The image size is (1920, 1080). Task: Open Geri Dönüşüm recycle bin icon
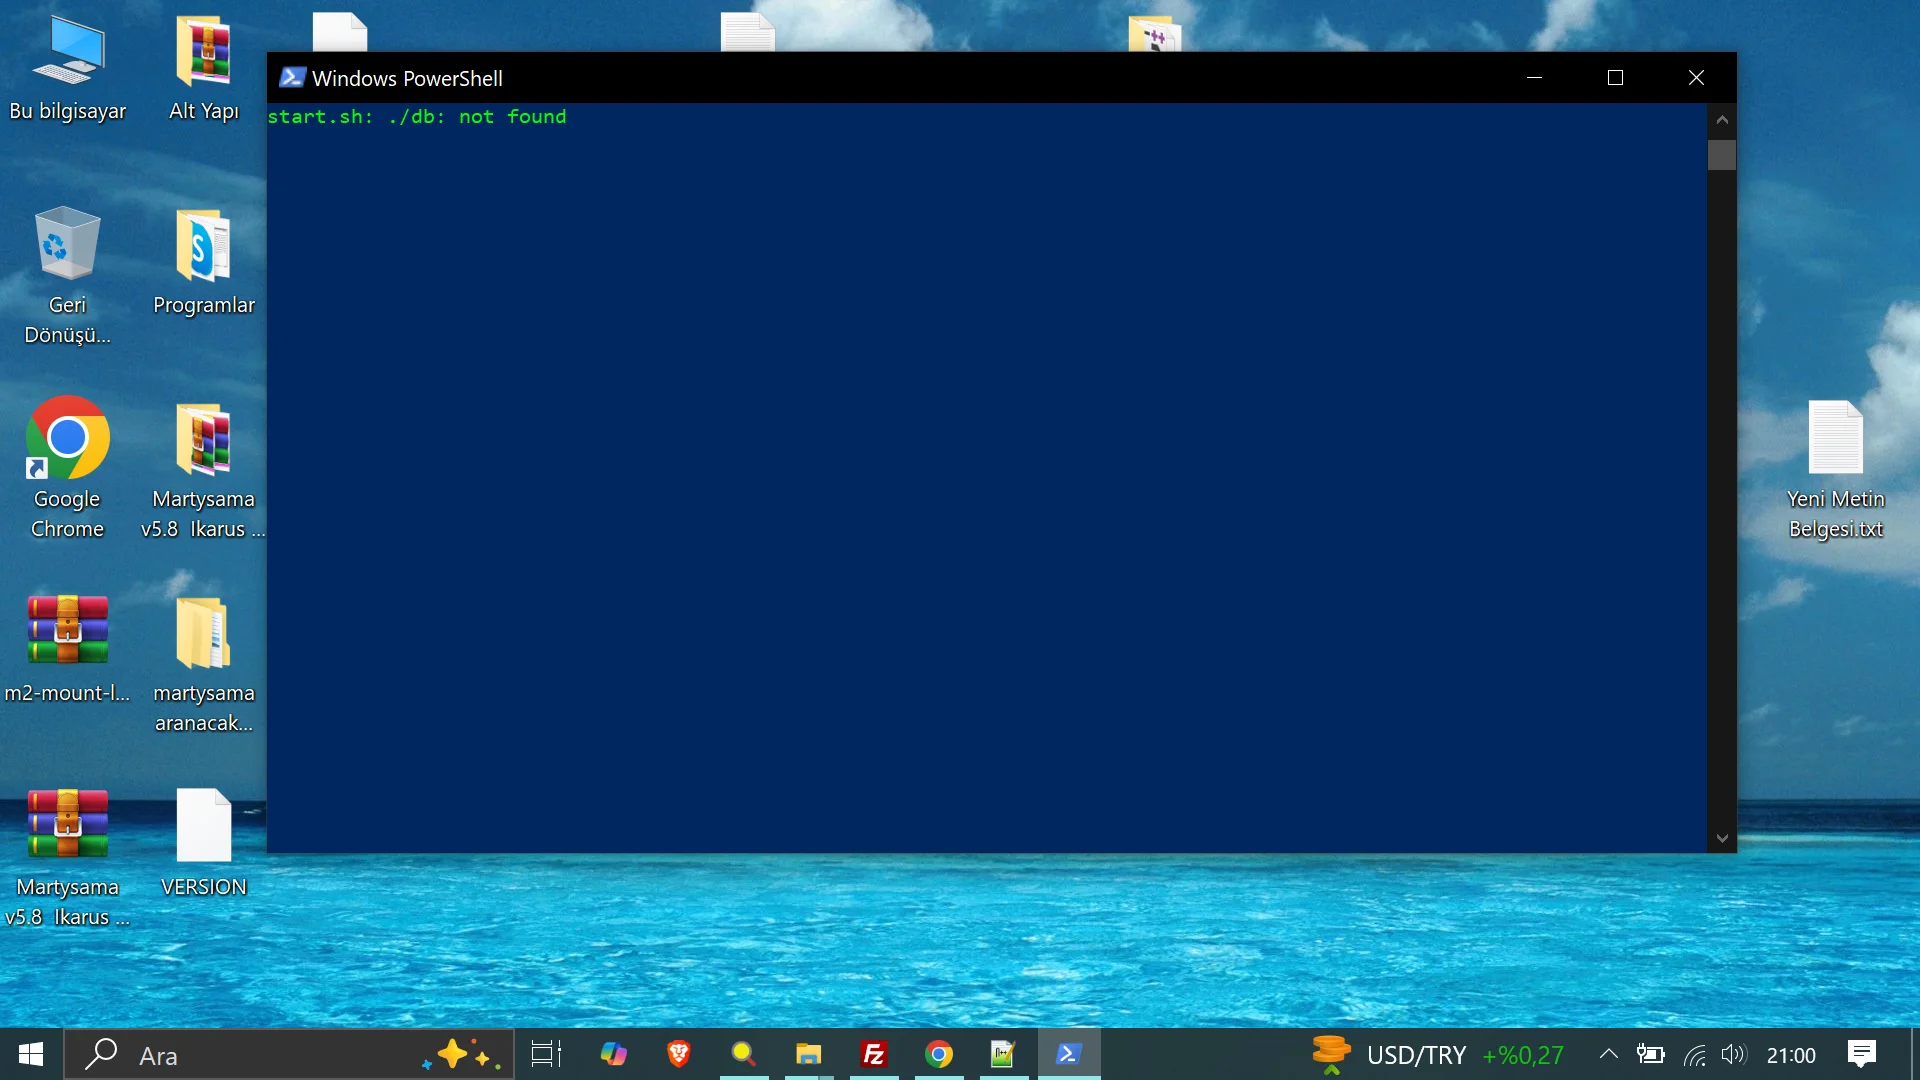[x=68, y=276]
